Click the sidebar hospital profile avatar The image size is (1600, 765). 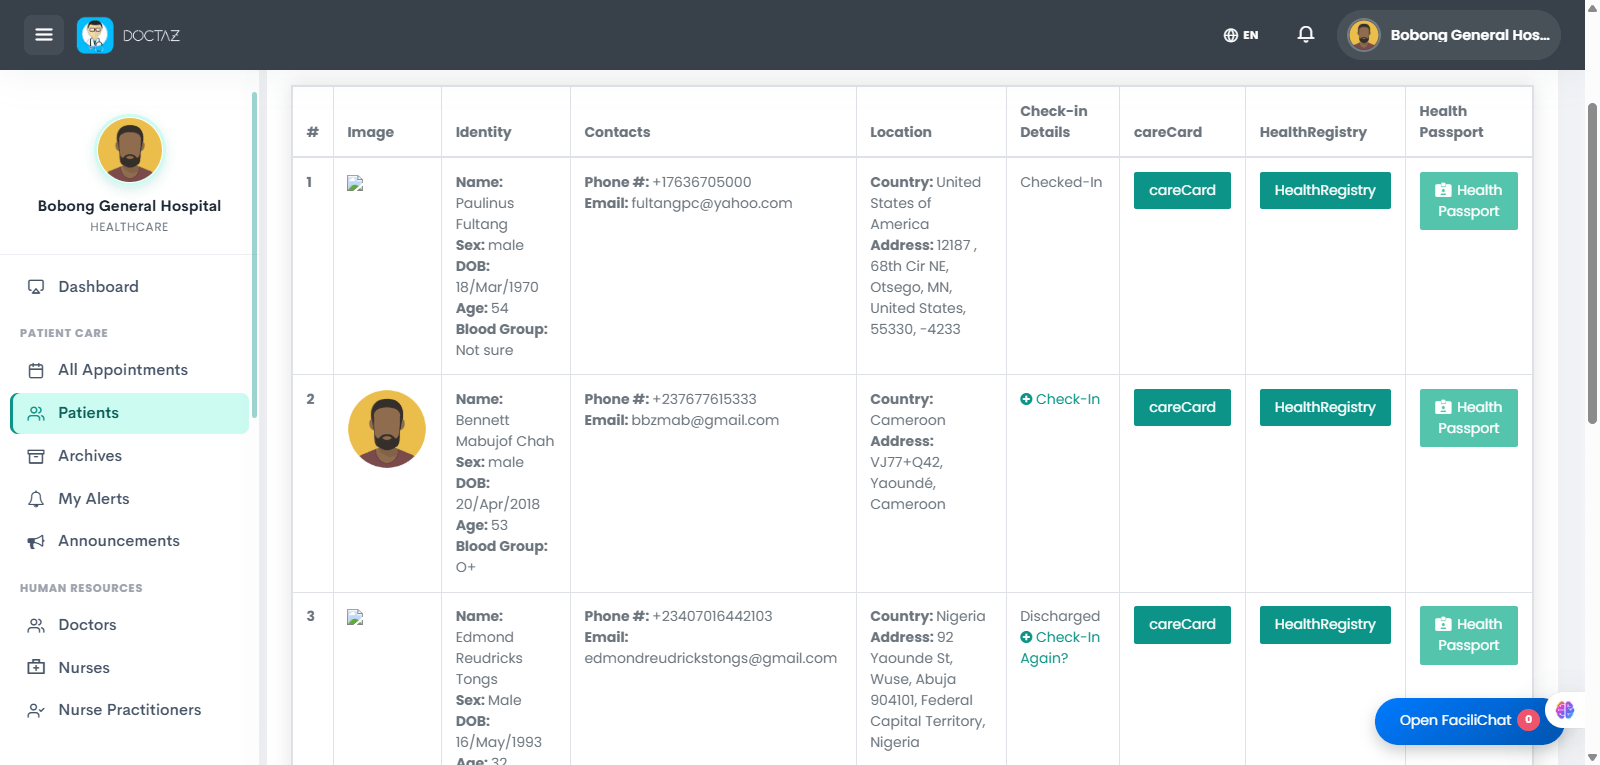tap(130, 149)
